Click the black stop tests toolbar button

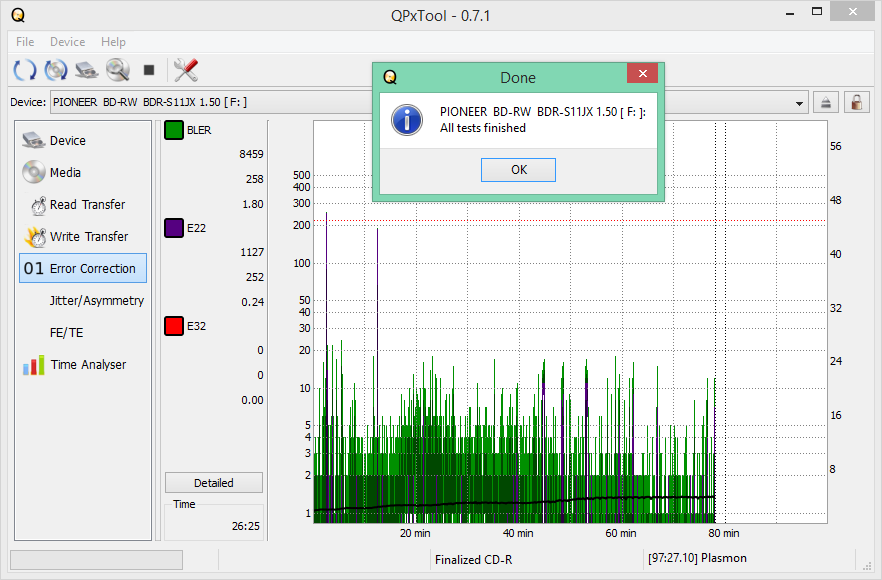tap(148, 70)
